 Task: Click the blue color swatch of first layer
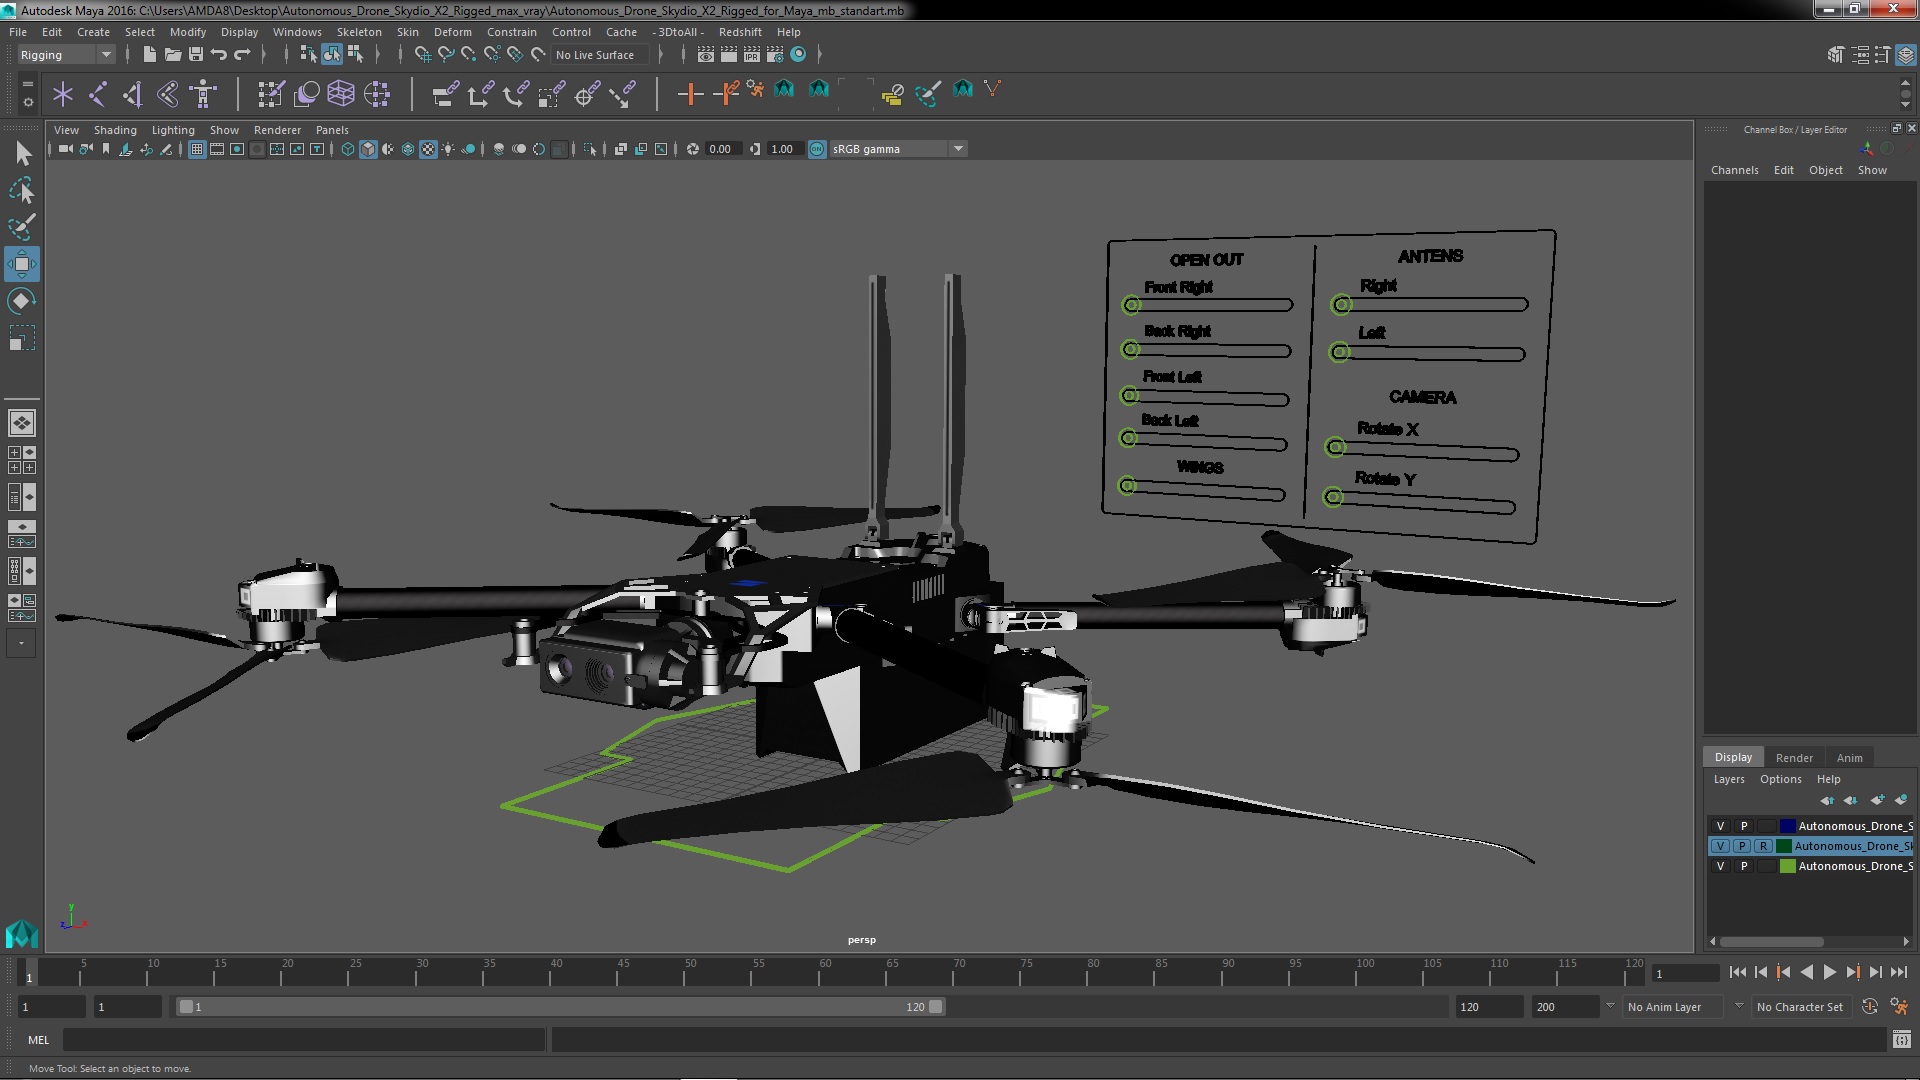click(1787, 826)
